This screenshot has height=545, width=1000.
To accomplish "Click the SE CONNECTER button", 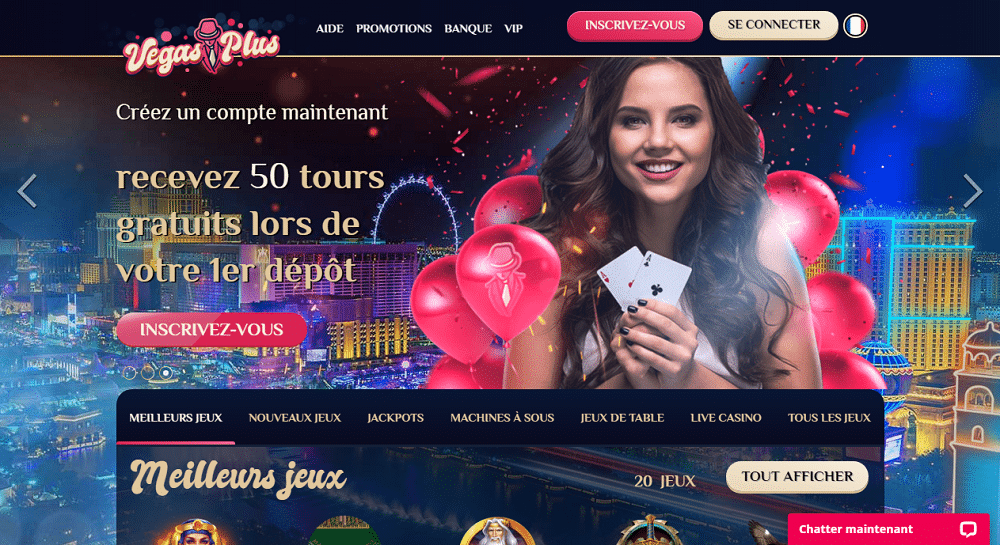I will coord(774,25).
